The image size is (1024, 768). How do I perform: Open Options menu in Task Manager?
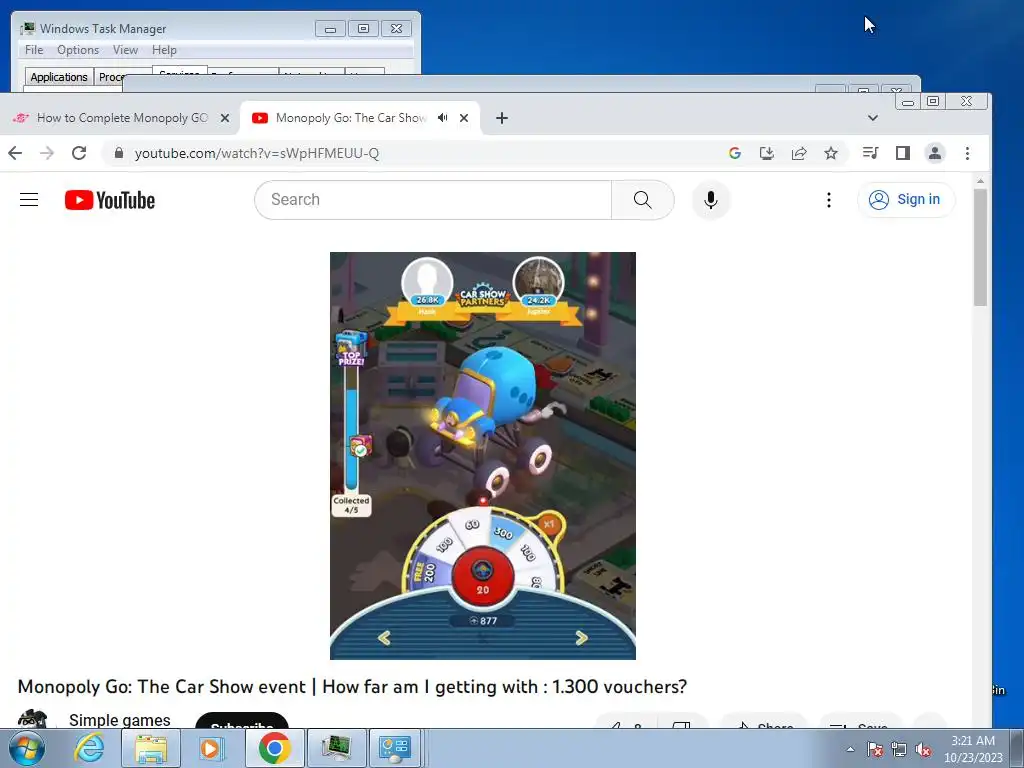click(78, 50)
